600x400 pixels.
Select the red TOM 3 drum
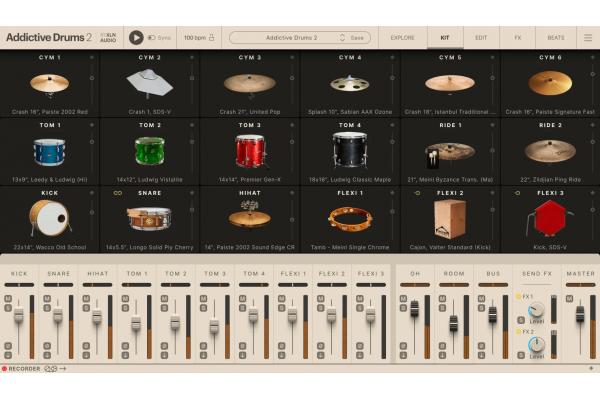click(250, 151)
